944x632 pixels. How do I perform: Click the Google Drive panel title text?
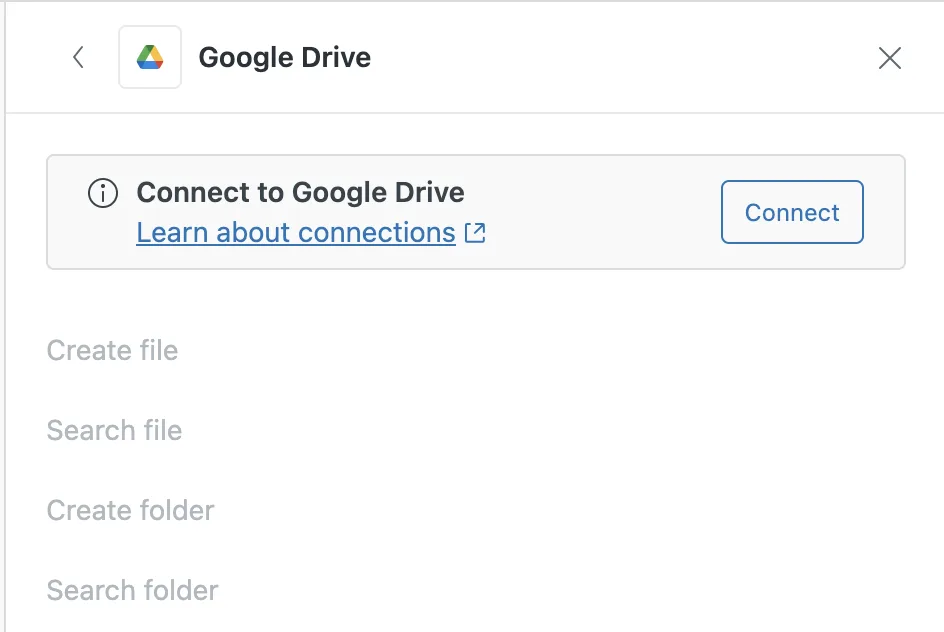pyautogui.click(x=284, y=58)
